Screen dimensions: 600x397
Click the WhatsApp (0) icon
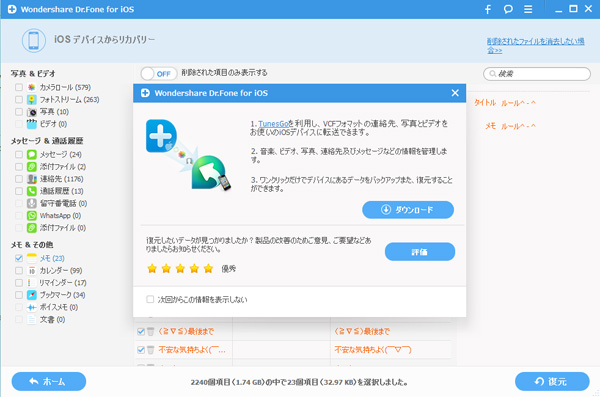click(x=32, y=216)
